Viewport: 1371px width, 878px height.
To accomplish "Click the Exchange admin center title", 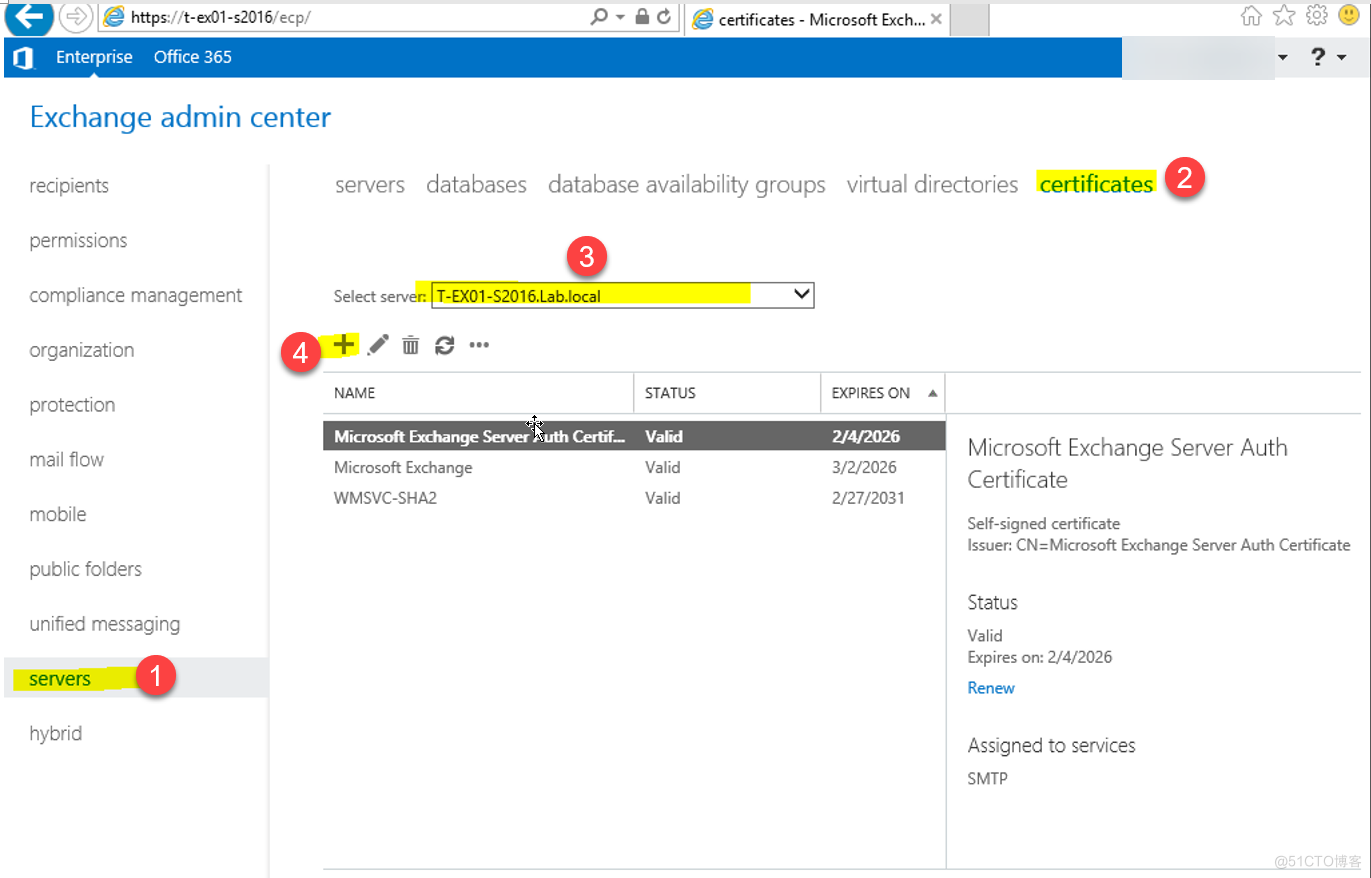I will (x=180, y=117).
